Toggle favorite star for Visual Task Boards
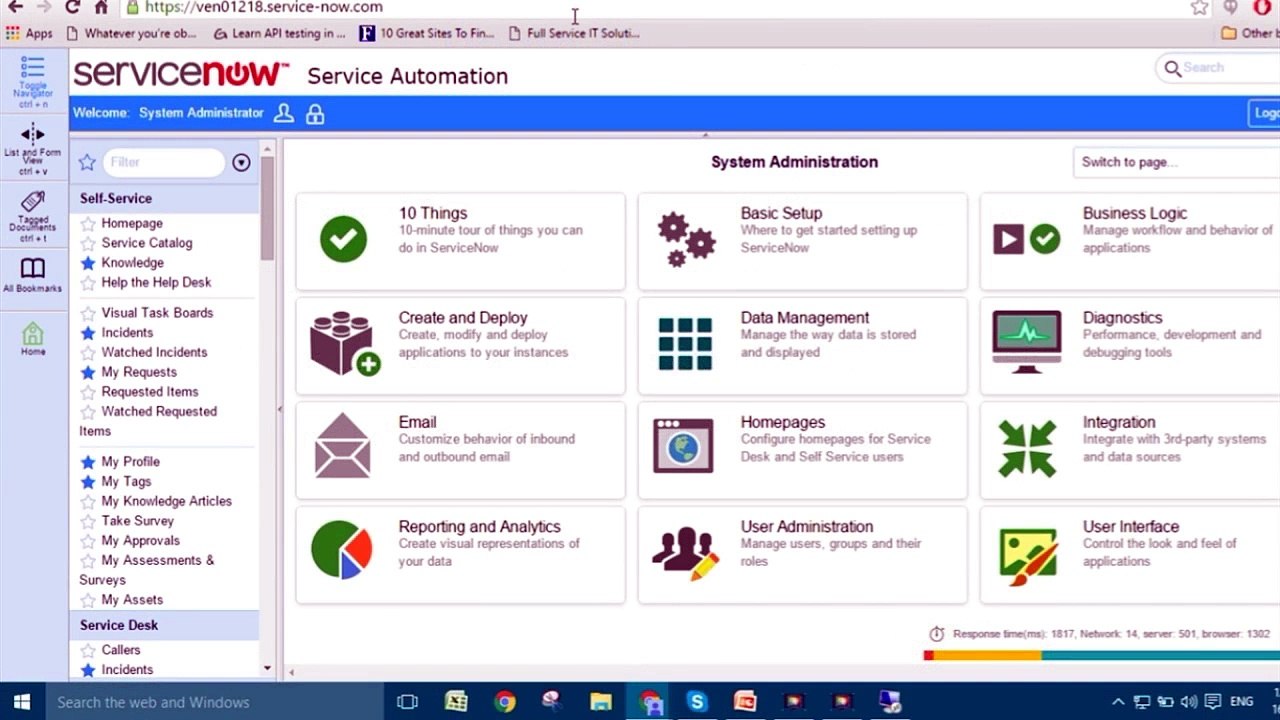1280x720 pixels. (88, 313)
